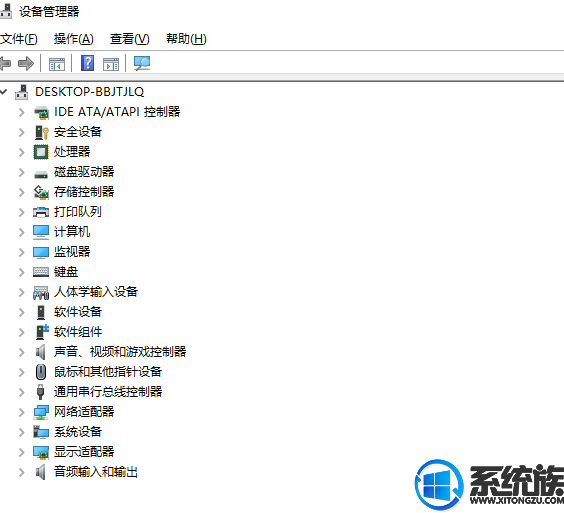Click the 监视器 screen icon
Image resolution: width=564 pixels, height=513 pixels.
tap(41, 252)
